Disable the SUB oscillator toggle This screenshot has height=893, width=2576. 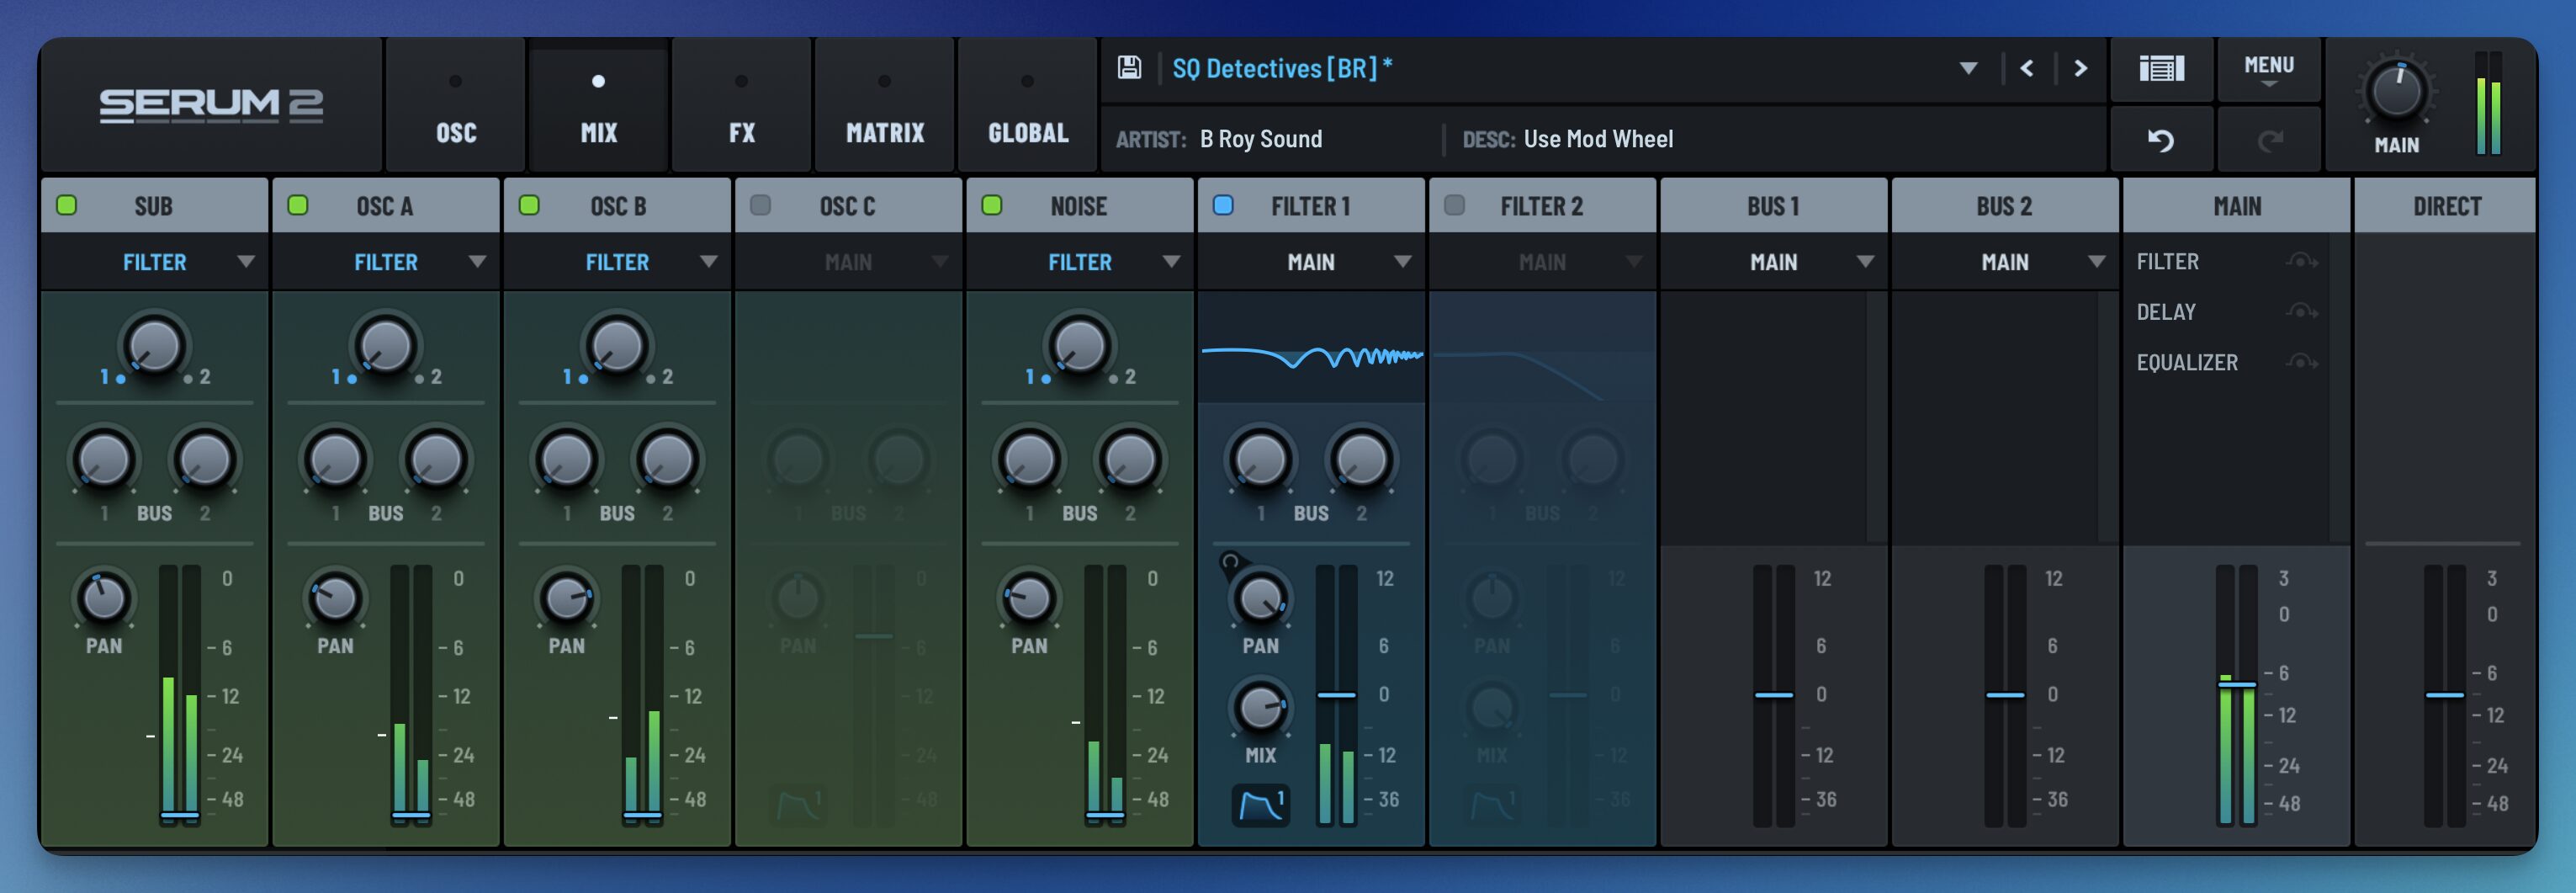click(x=67, y=205)
